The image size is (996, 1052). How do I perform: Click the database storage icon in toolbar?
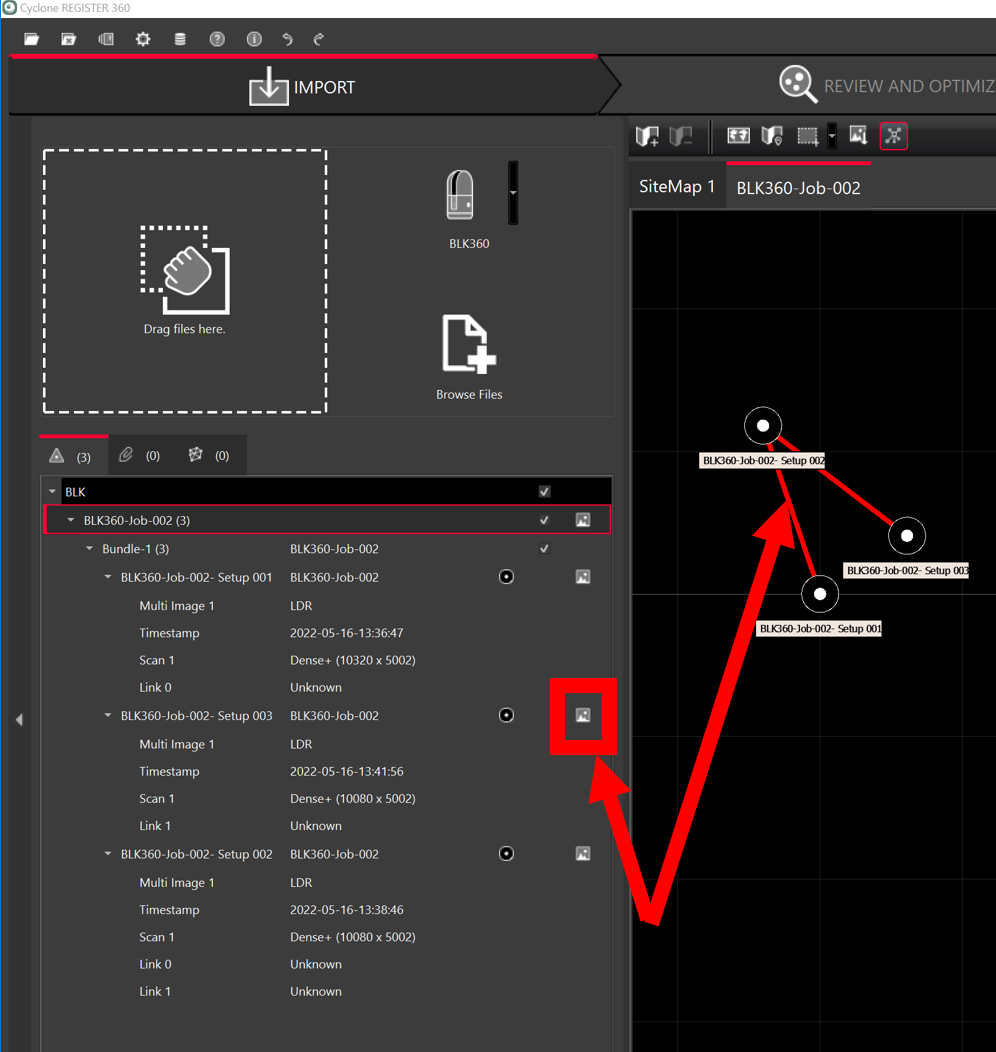pos(180,39)
